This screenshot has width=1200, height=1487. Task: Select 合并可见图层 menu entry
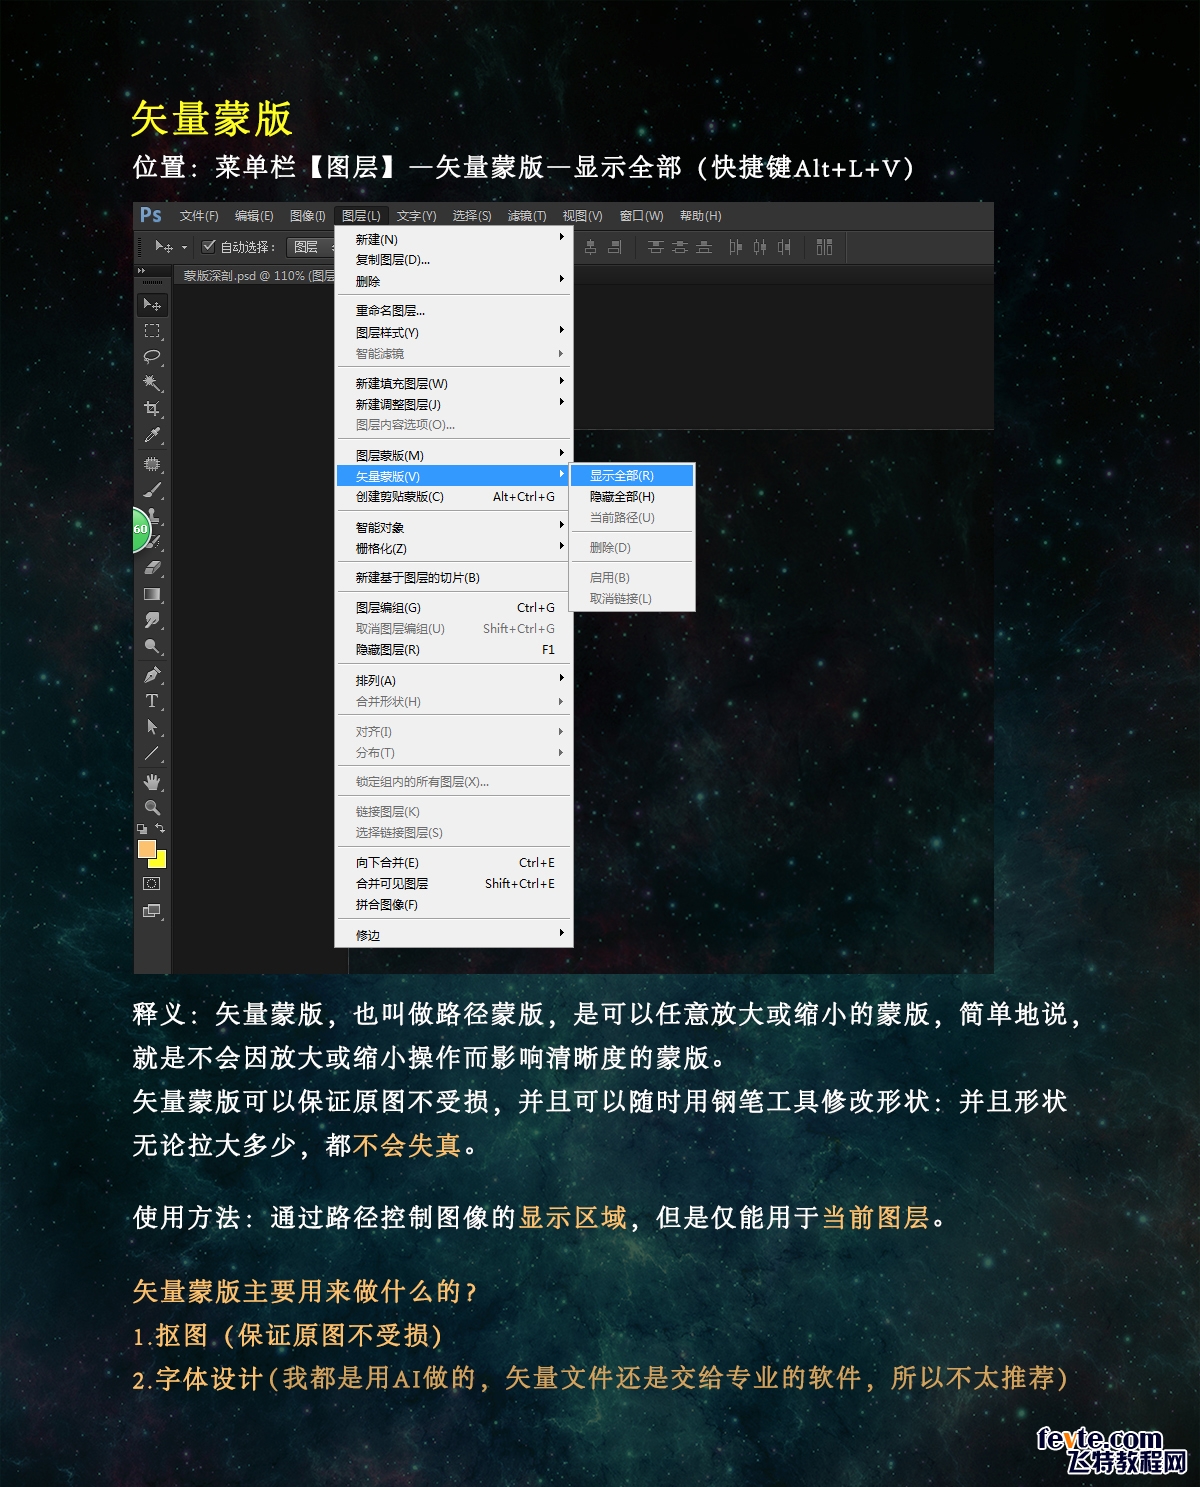pyautogui.click(x=453, y=883)
